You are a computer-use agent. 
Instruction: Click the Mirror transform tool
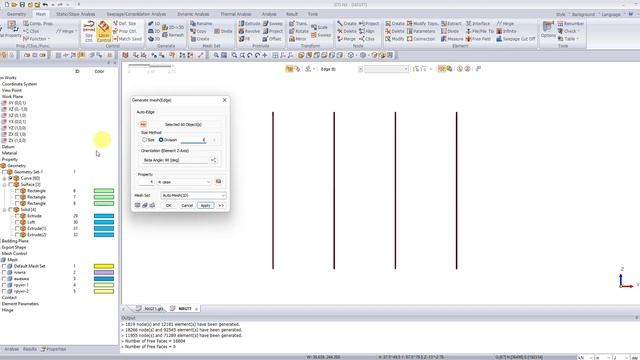coord(298,39)
